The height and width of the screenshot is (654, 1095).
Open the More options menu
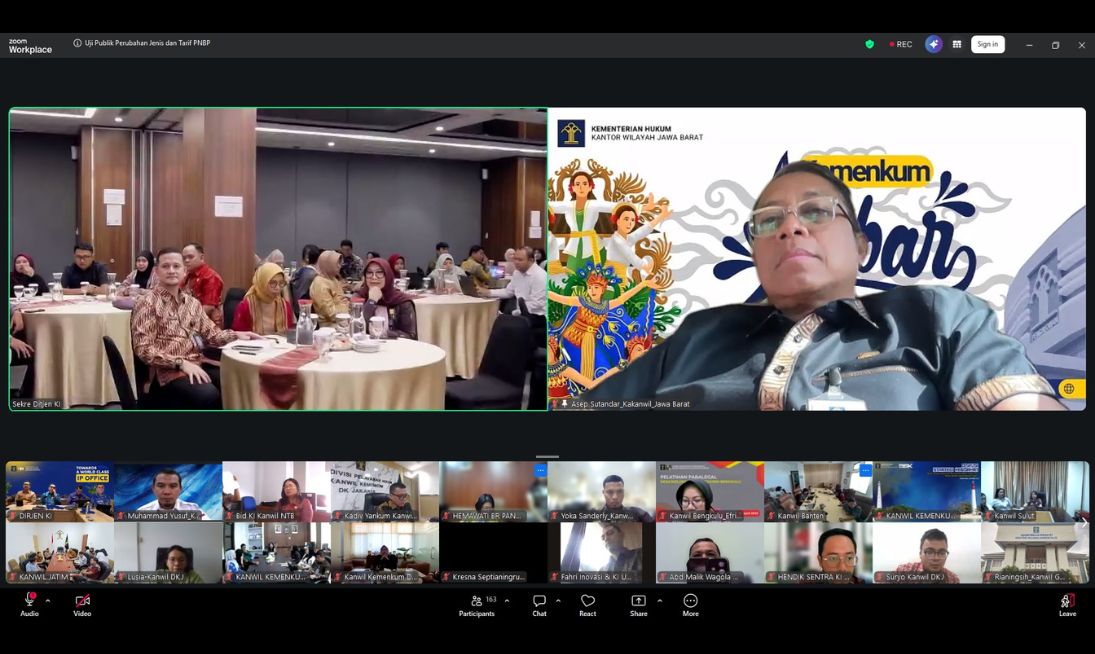(x=690, y=604)
